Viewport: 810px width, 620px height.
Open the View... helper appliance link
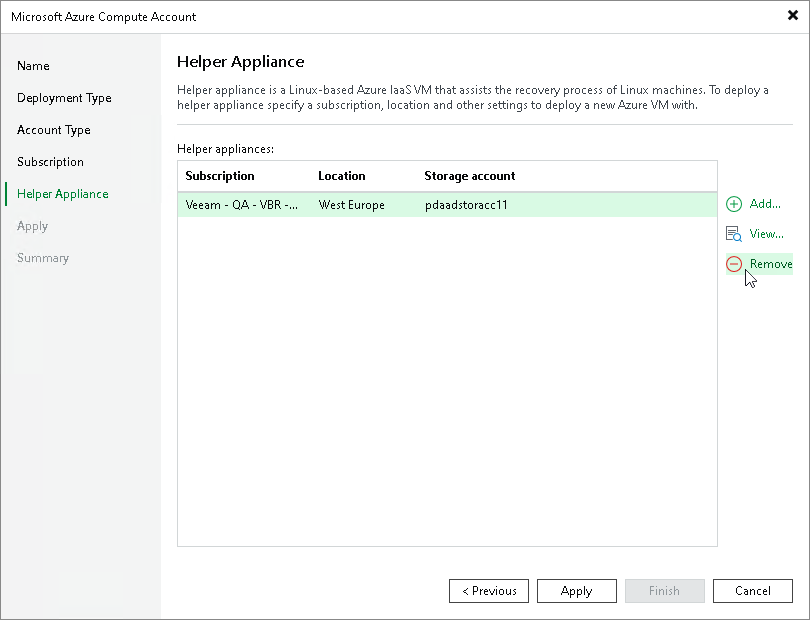point(767,234)
